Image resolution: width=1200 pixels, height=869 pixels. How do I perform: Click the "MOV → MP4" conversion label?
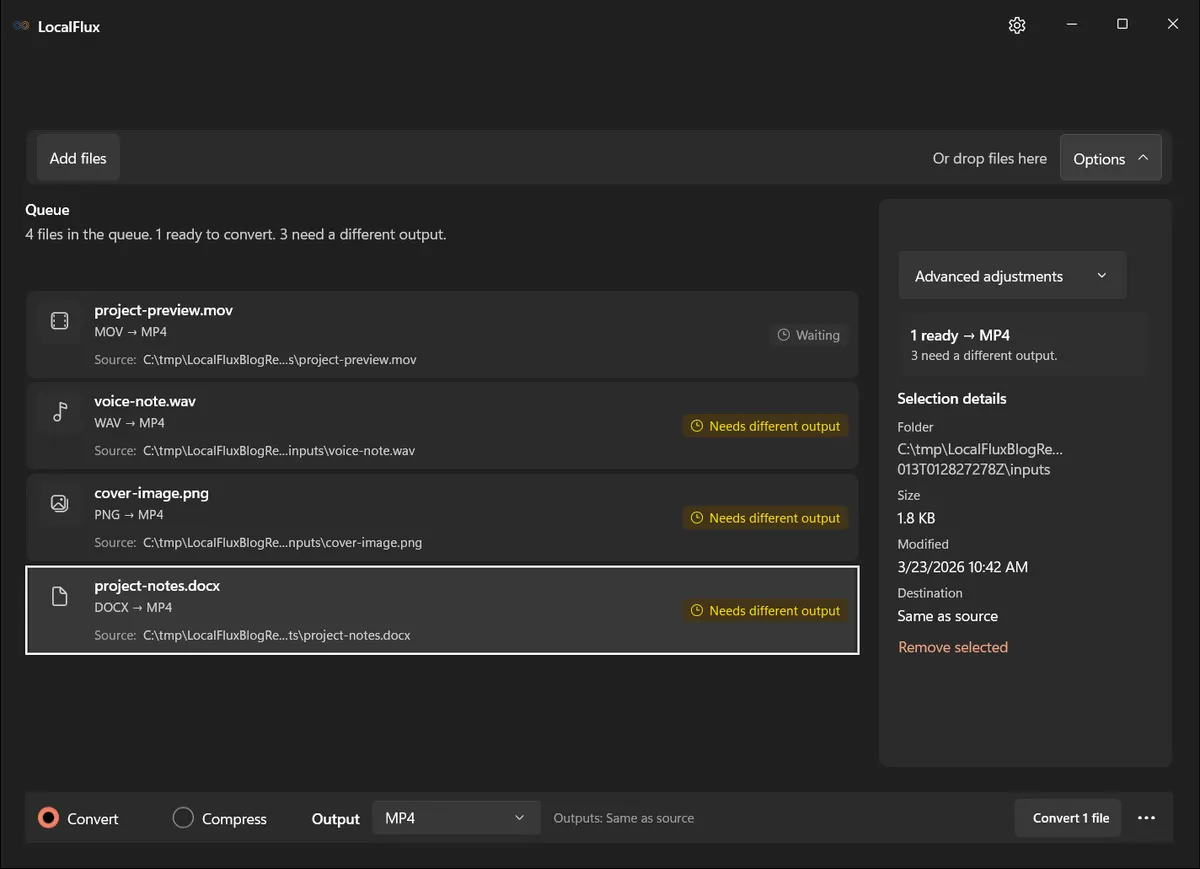[130, 331]
